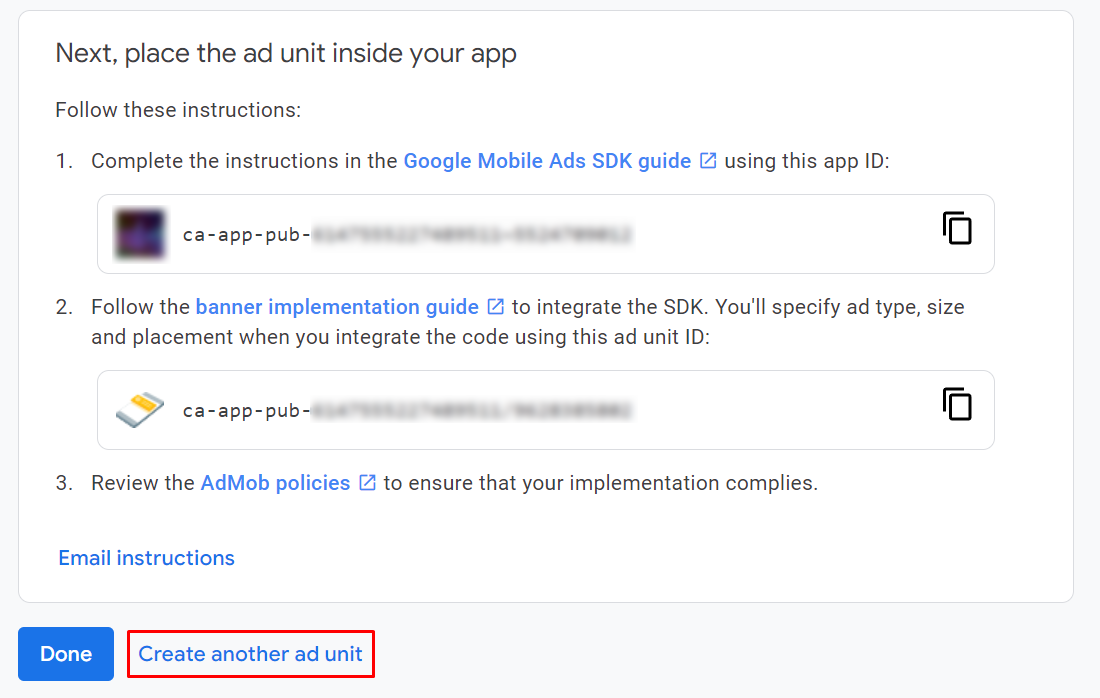This screenshot has width=1100, height=698.
Task: Open the Google Mobile Ads SDK guide link
Action: point(547,161)
